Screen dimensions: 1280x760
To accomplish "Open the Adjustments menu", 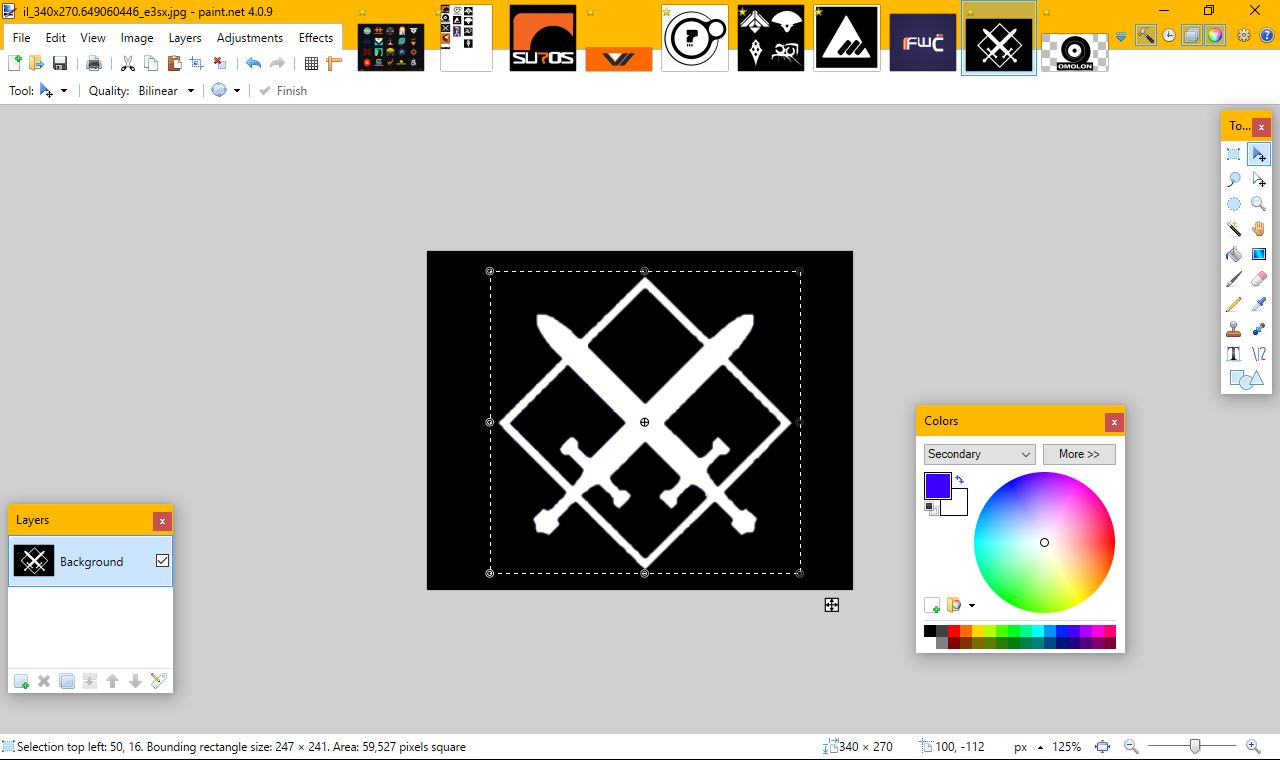I will (x=250, y=37).
